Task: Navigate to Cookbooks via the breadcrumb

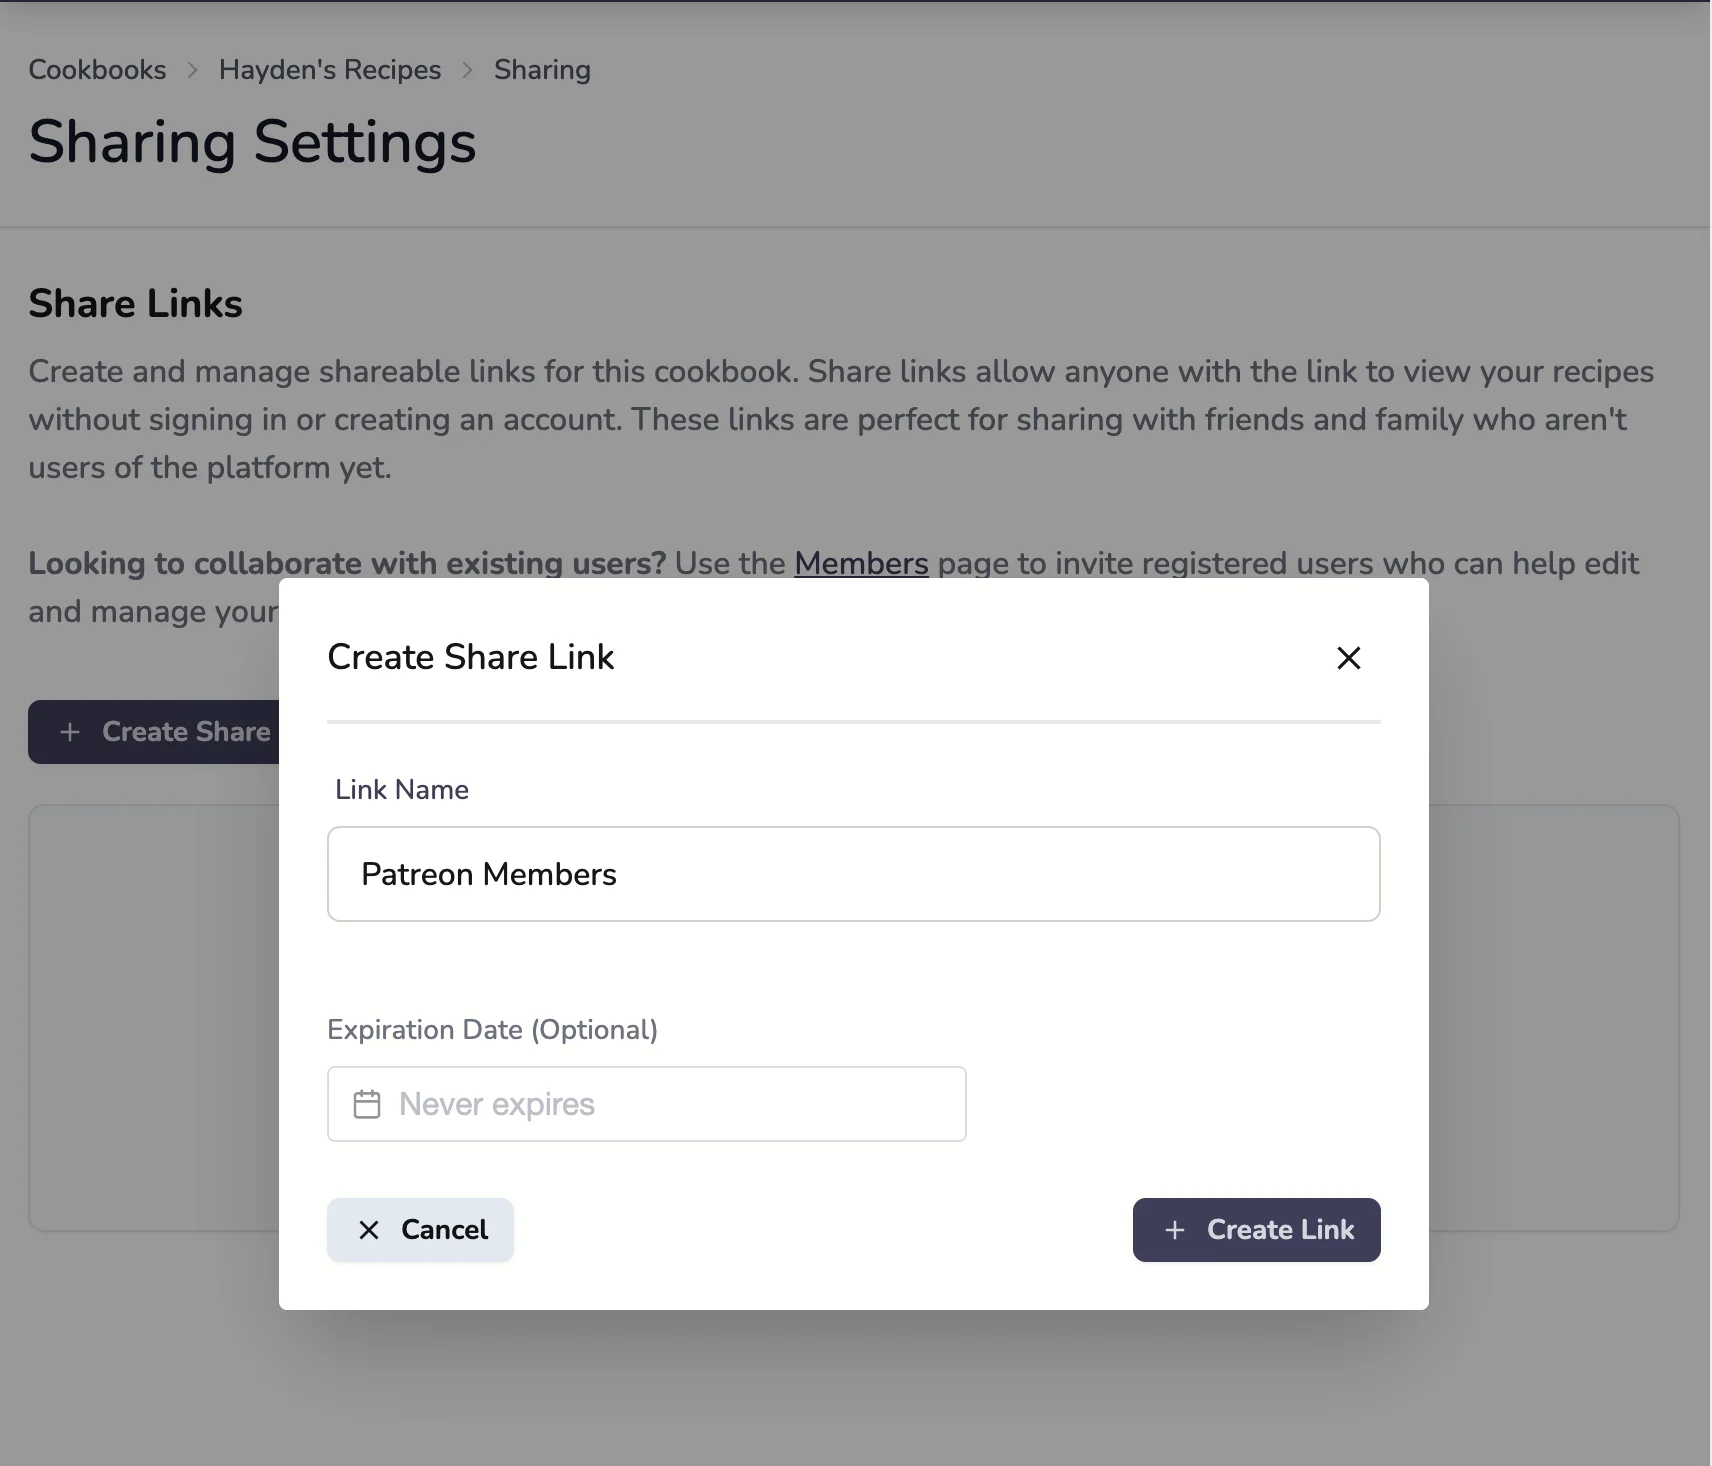Action: [x=97, y=69]
